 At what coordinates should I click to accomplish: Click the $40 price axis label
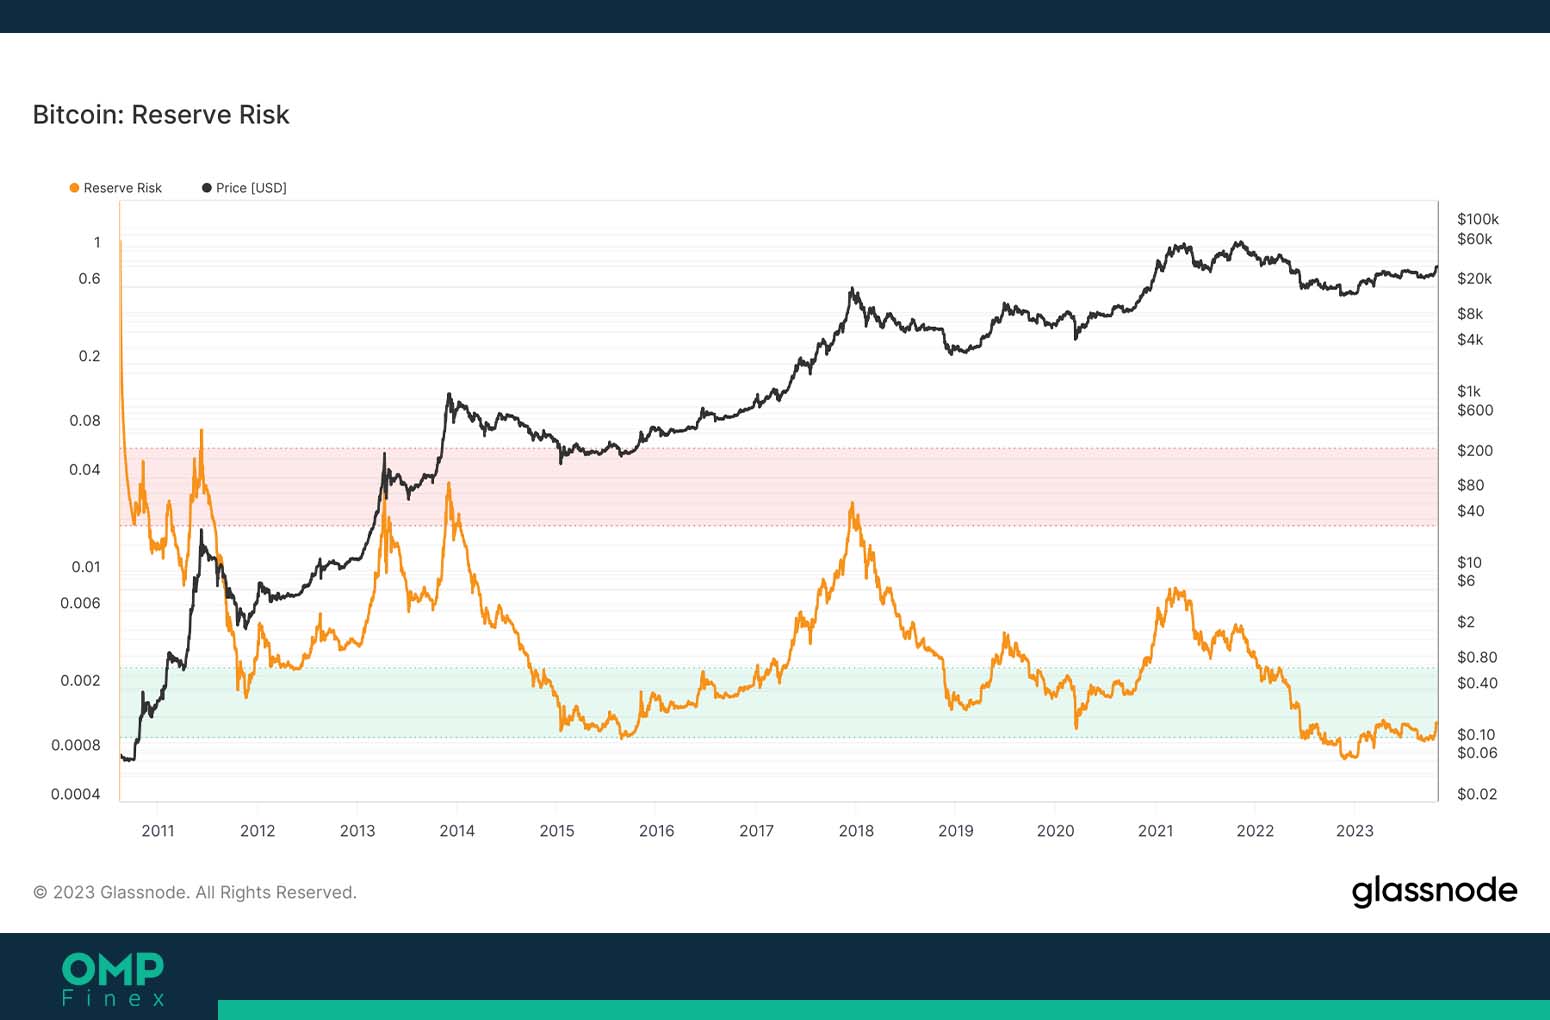pyautogui.click(x=1471, y=511)
